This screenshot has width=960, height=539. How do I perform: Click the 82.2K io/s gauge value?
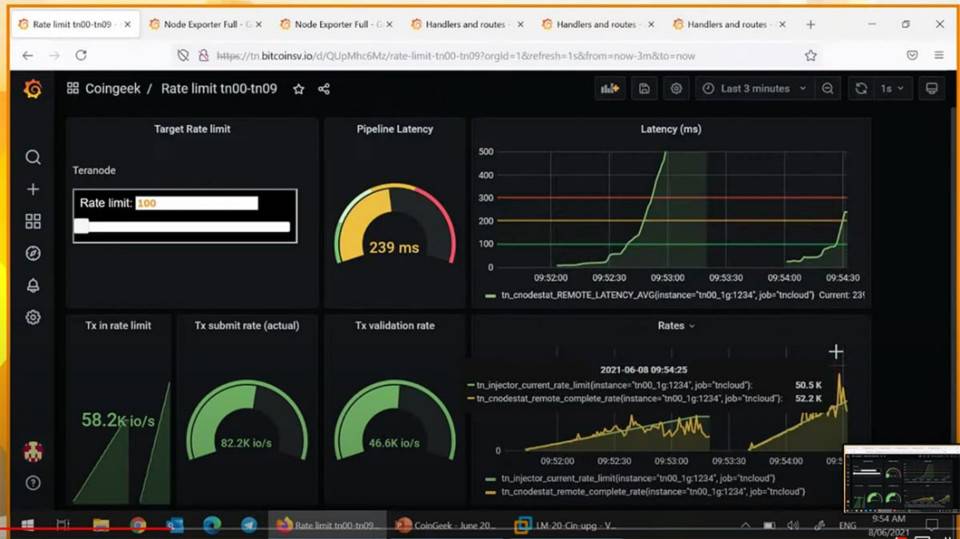(246, 443)
